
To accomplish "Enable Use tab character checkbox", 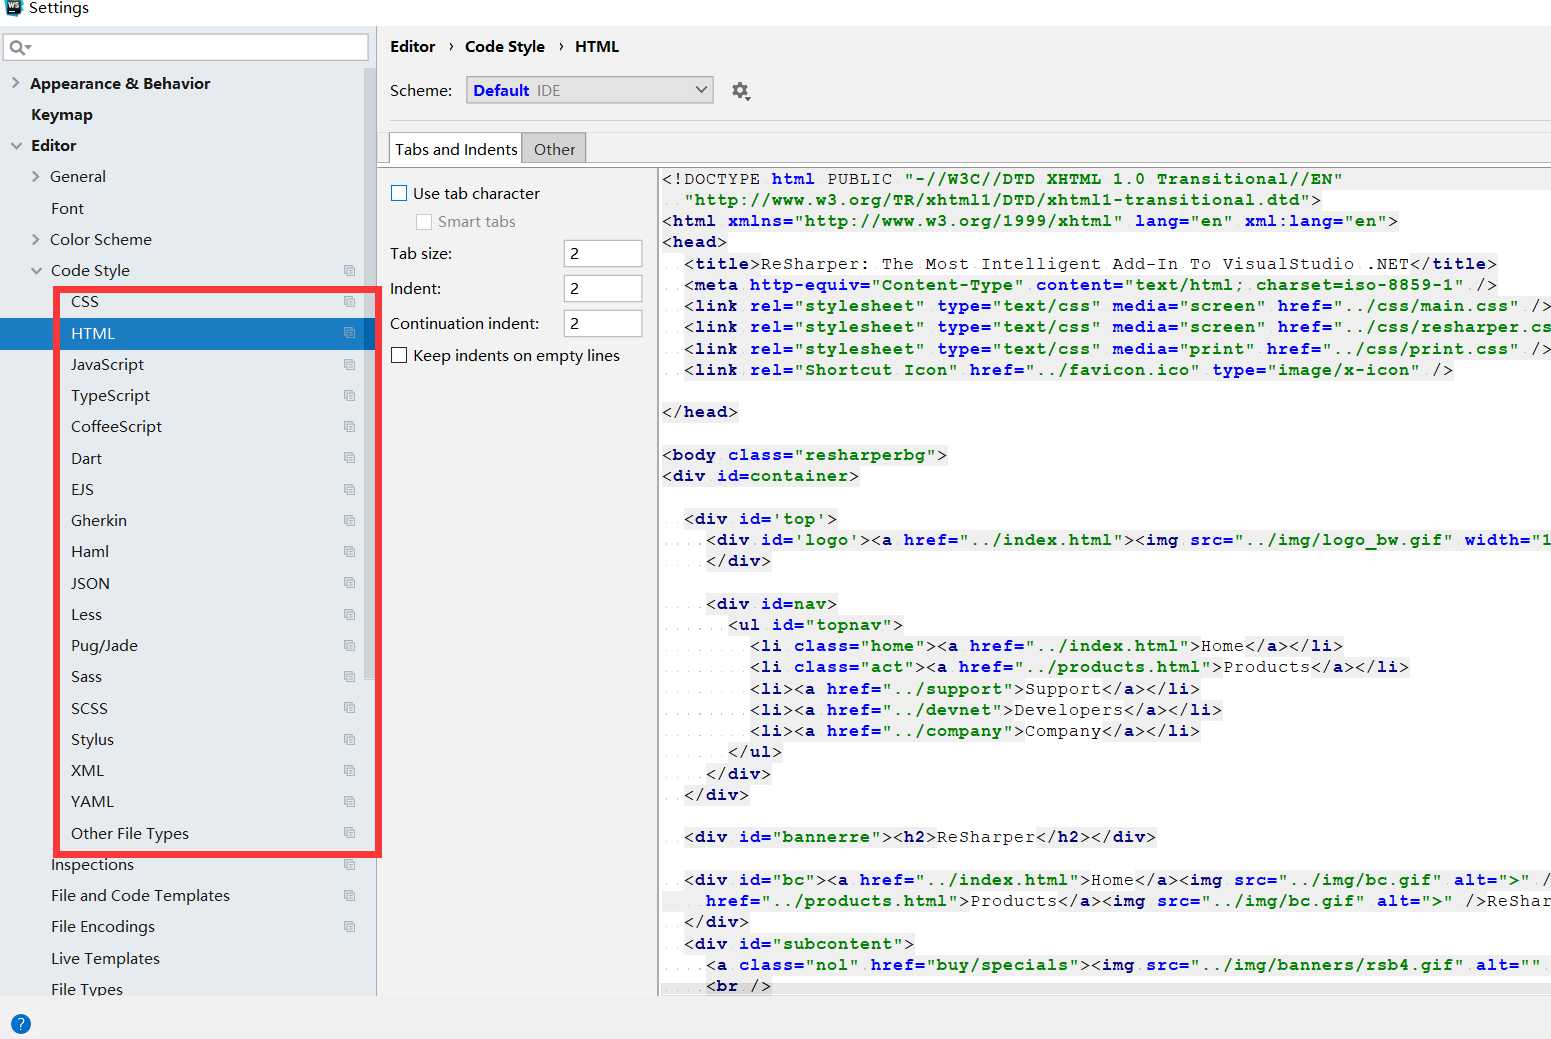I will pos(399,193).
